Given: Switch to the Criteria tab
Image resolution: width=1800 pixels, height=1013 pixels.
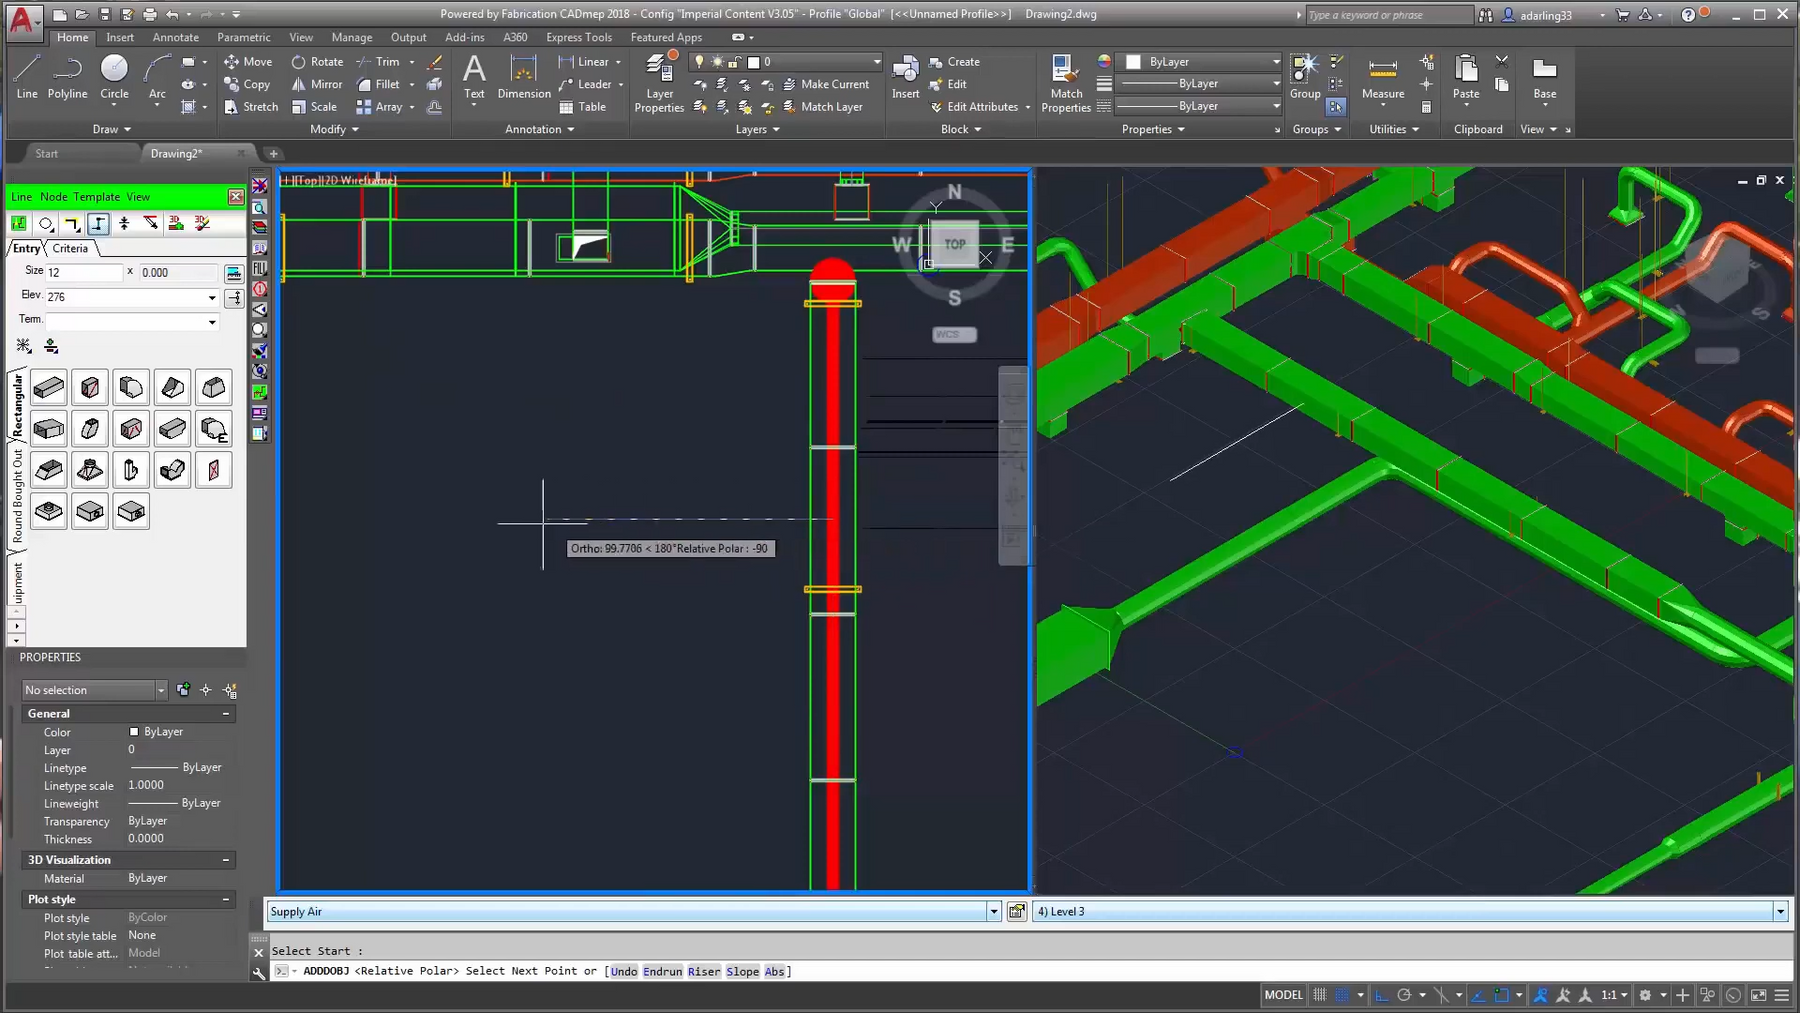Looking at the screenshot, I should tap(70, 248).
